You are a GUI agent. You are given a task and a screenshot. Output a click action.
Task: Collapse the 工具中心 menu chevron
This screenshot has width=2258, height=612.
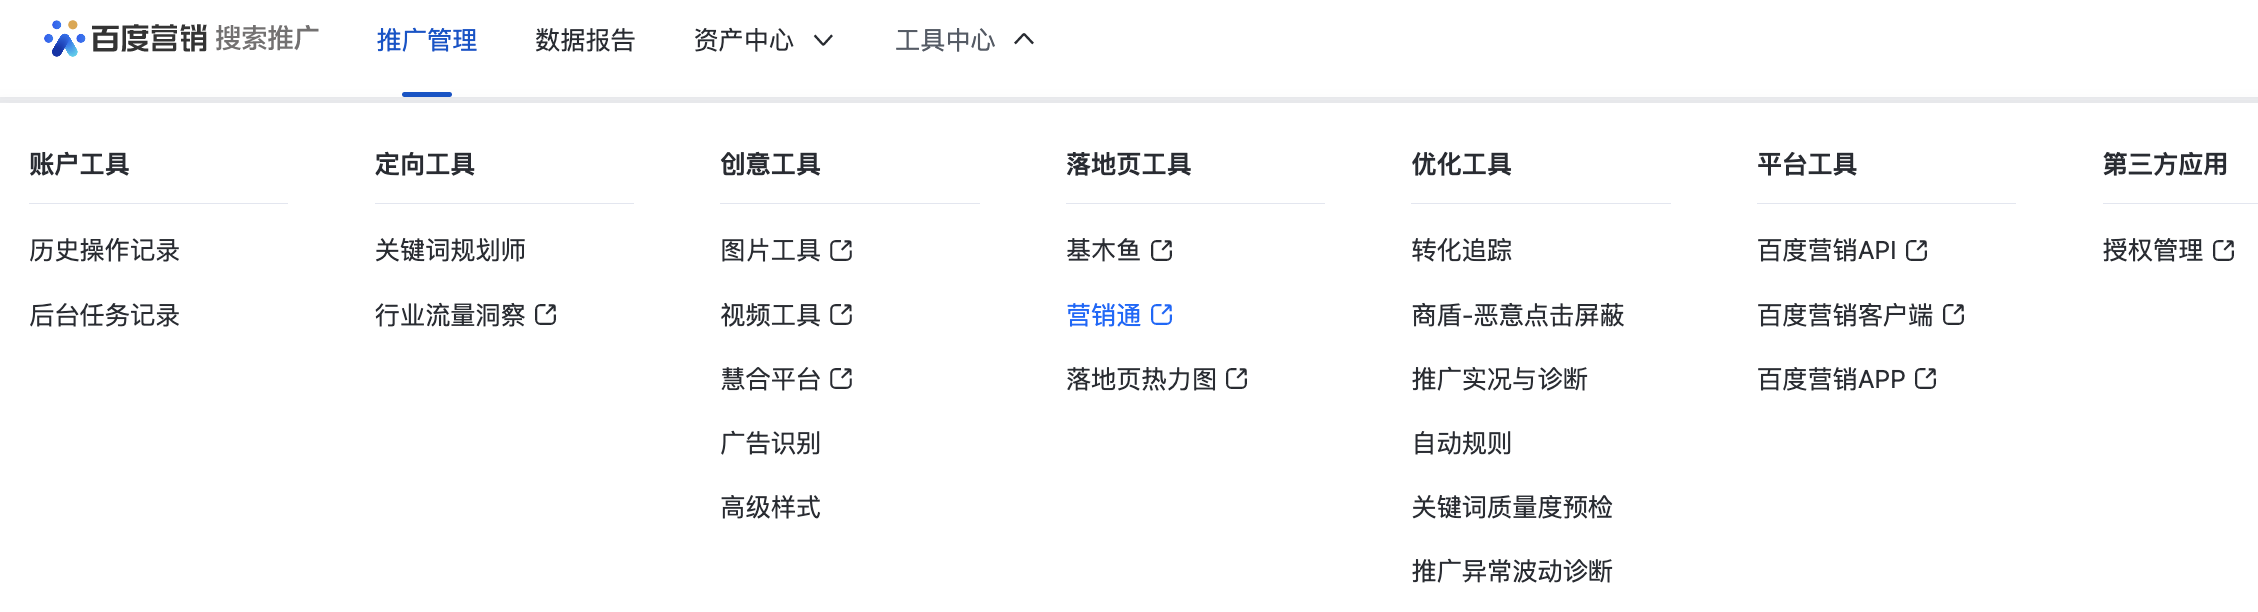coord(1024,40)
